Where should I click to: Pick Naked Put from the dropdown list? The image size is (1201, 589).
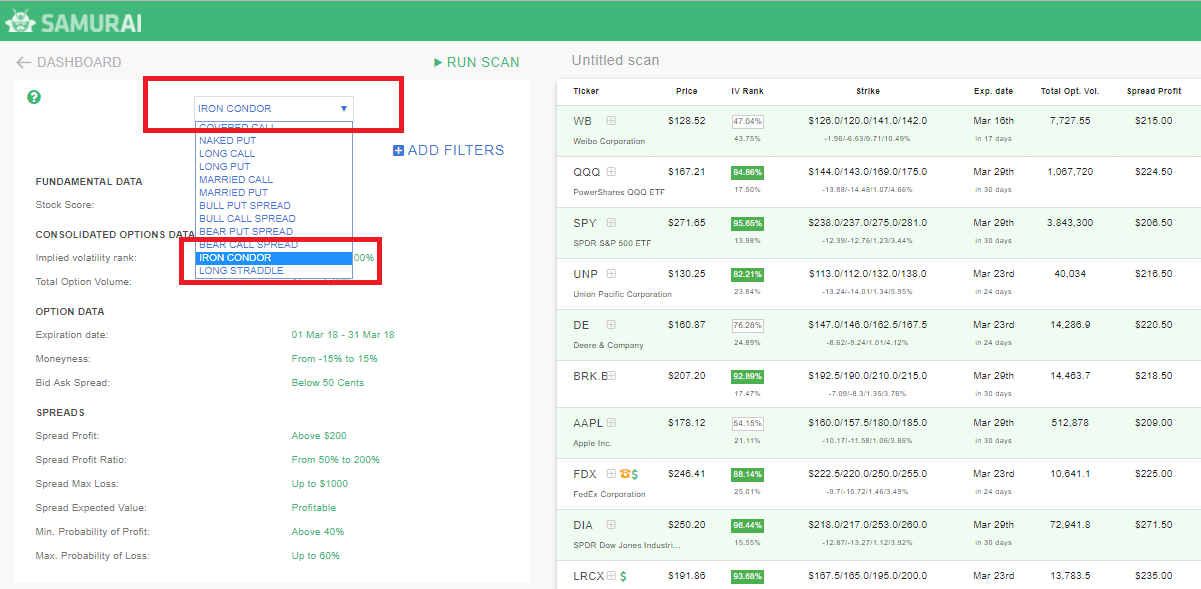click(x=227, y=141)
